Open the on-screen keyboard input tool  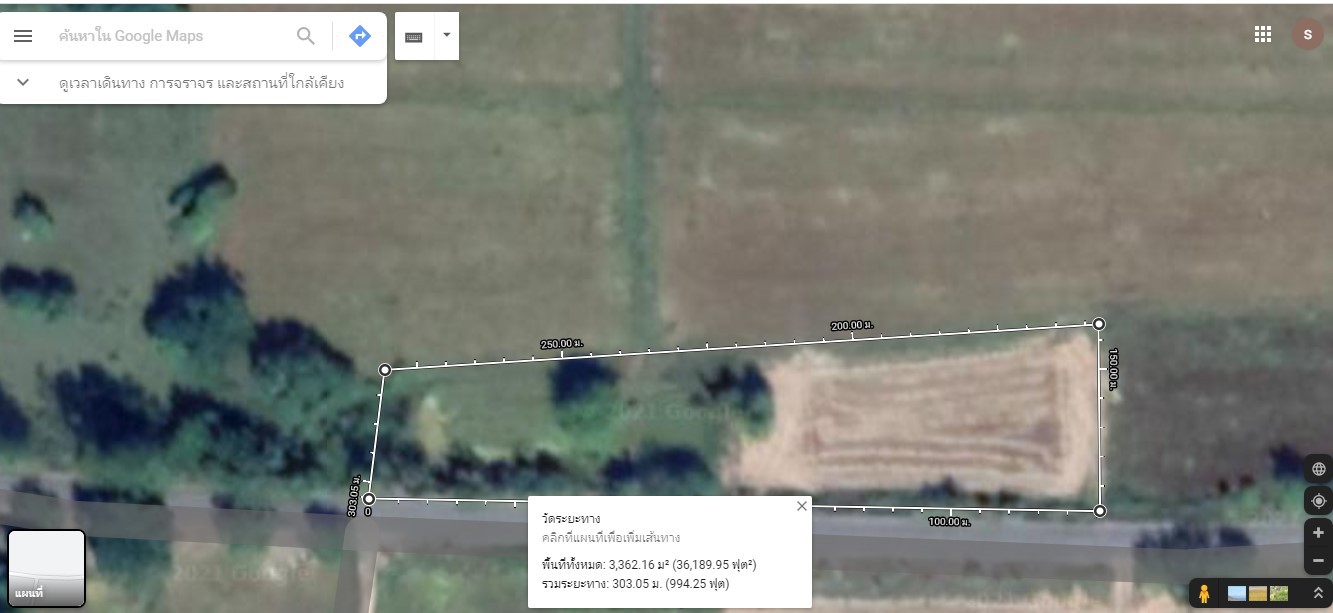[414, 36]
